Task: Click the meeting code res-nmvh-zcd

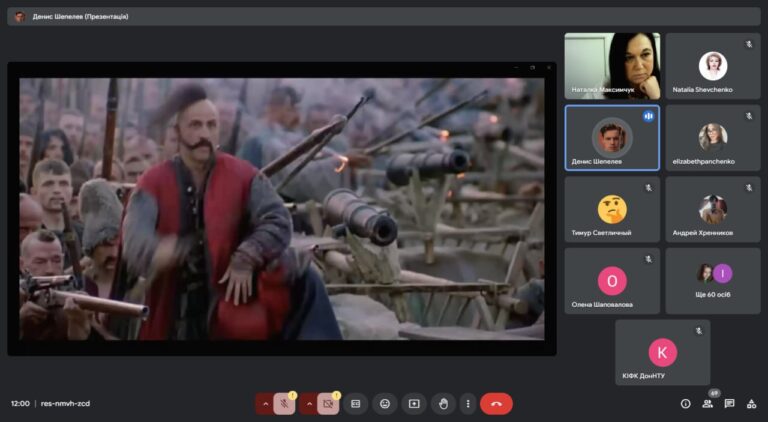Action: (65, 404)
